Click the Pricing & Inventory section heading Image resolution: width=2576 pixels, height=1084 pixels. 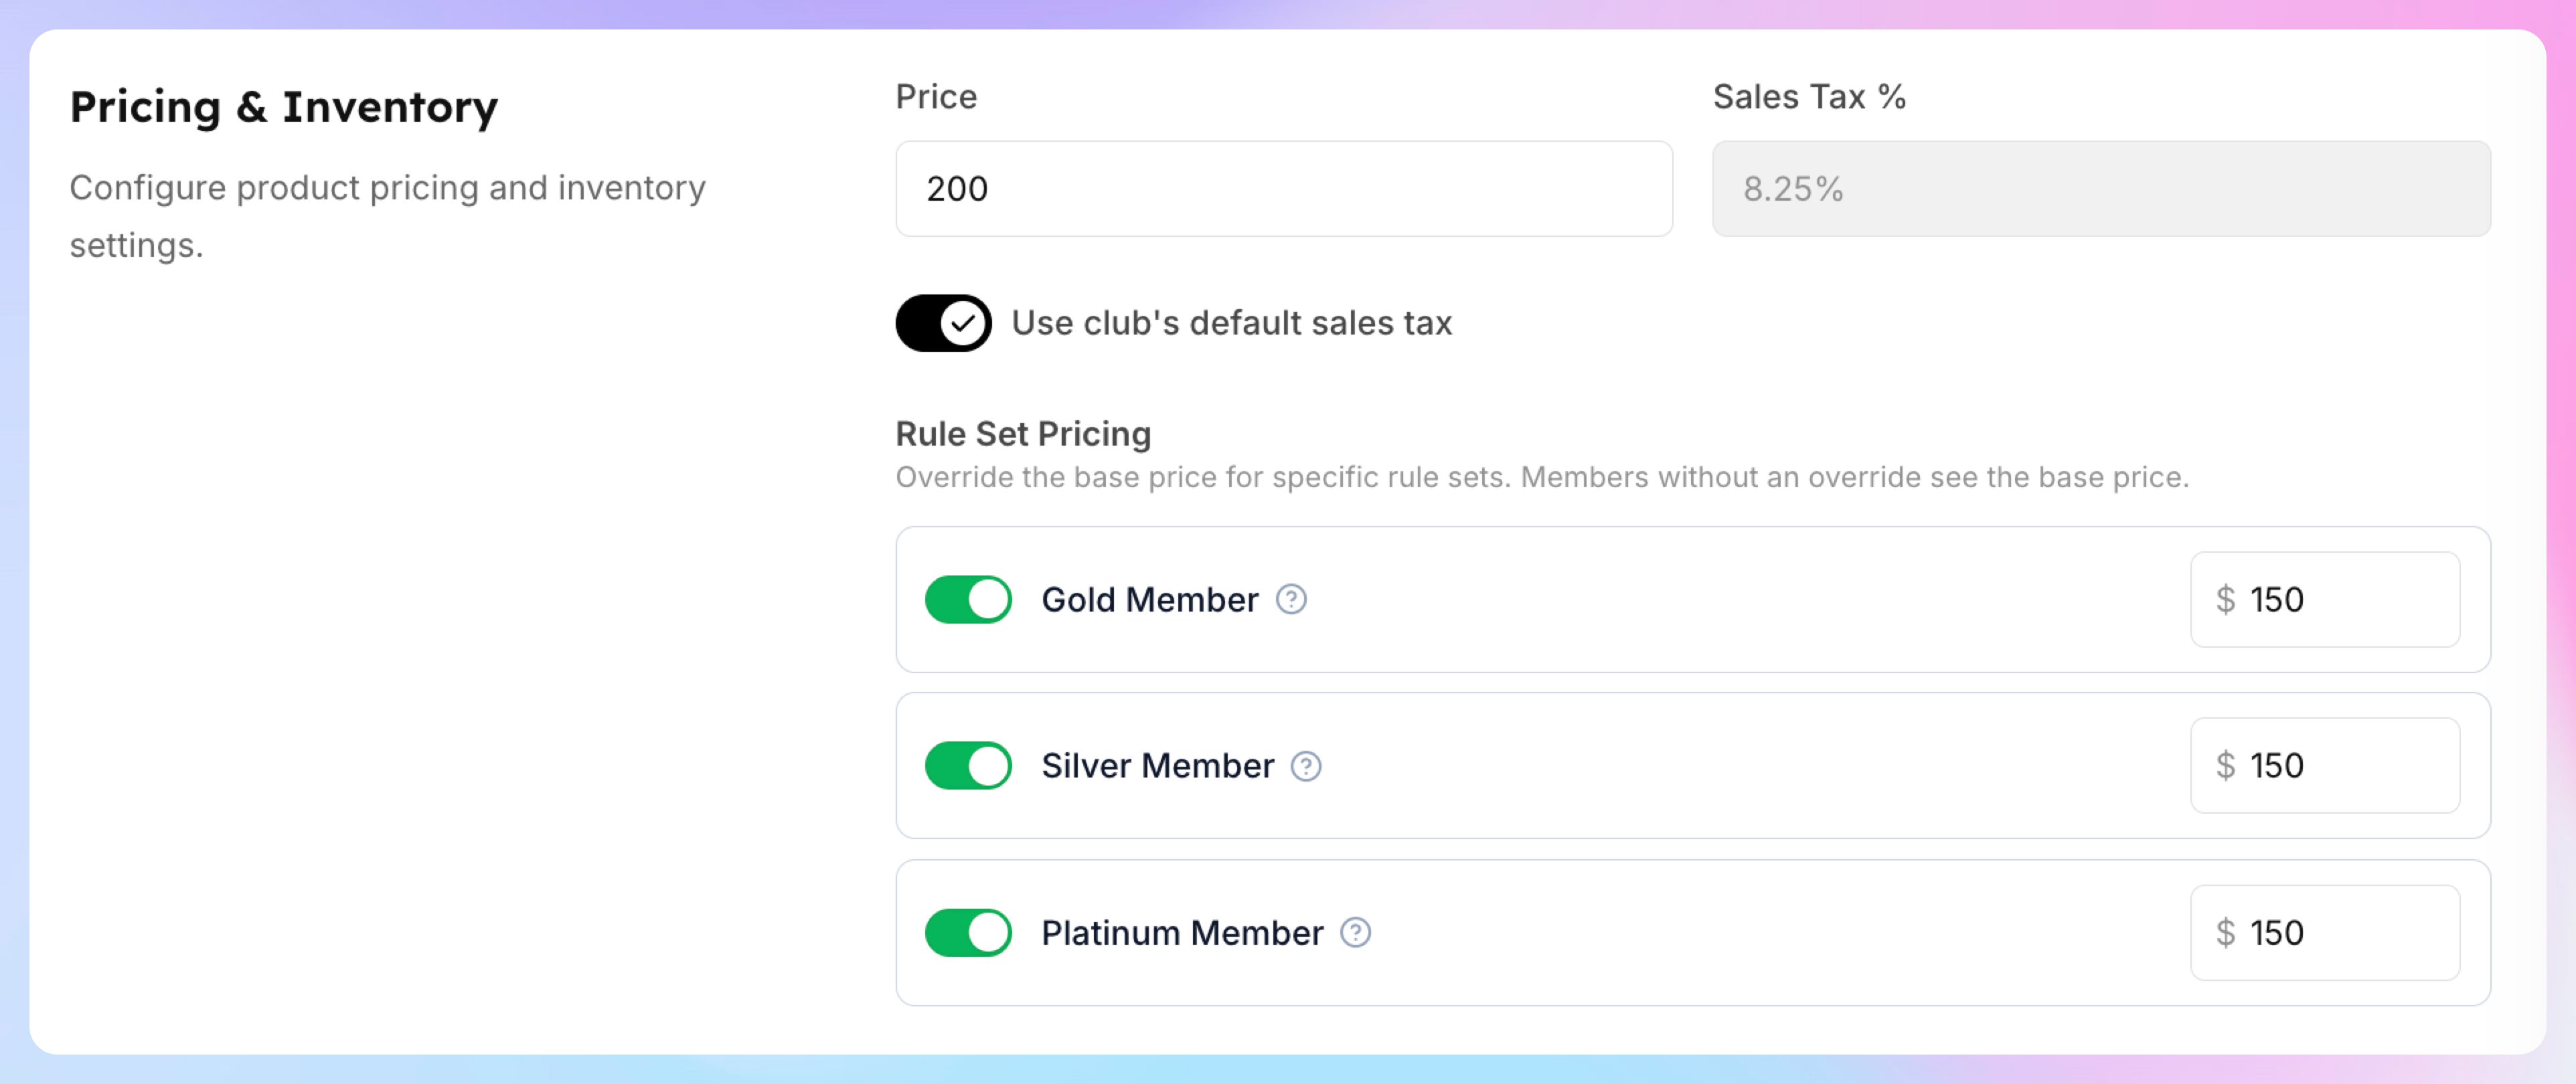click(284, 108)
